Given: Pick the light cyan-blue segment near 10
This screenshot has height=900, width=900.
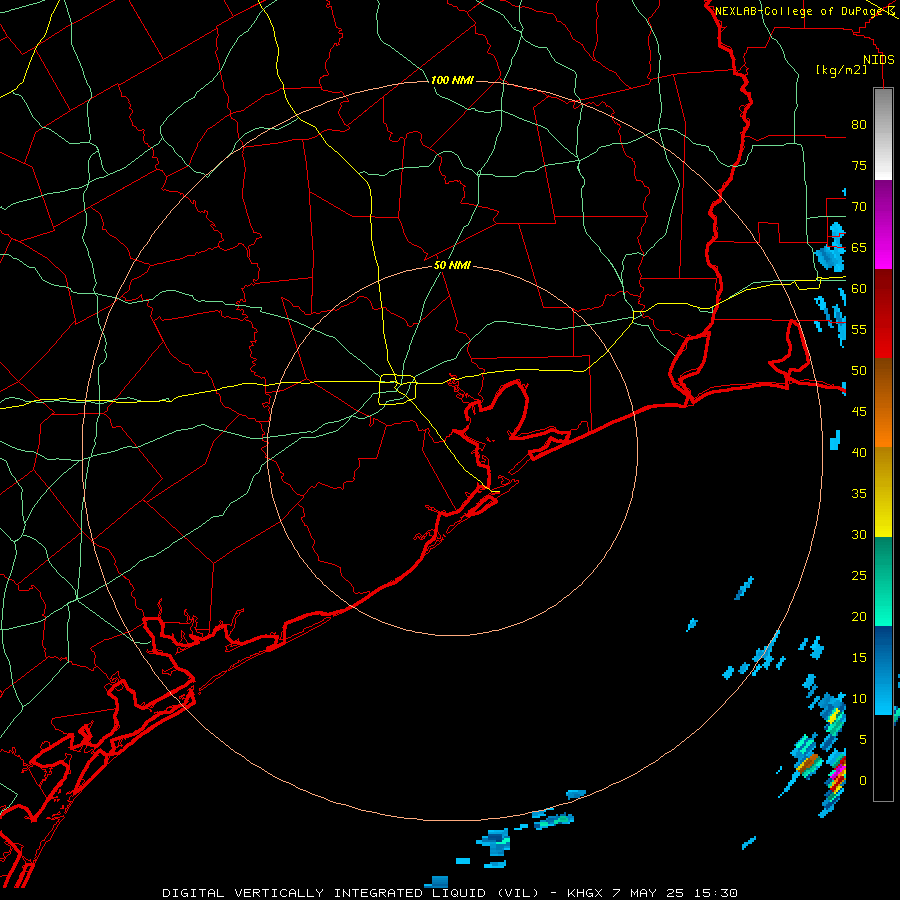Looking at the screenshot, I should pyautogui.click(x=883, y=691).
